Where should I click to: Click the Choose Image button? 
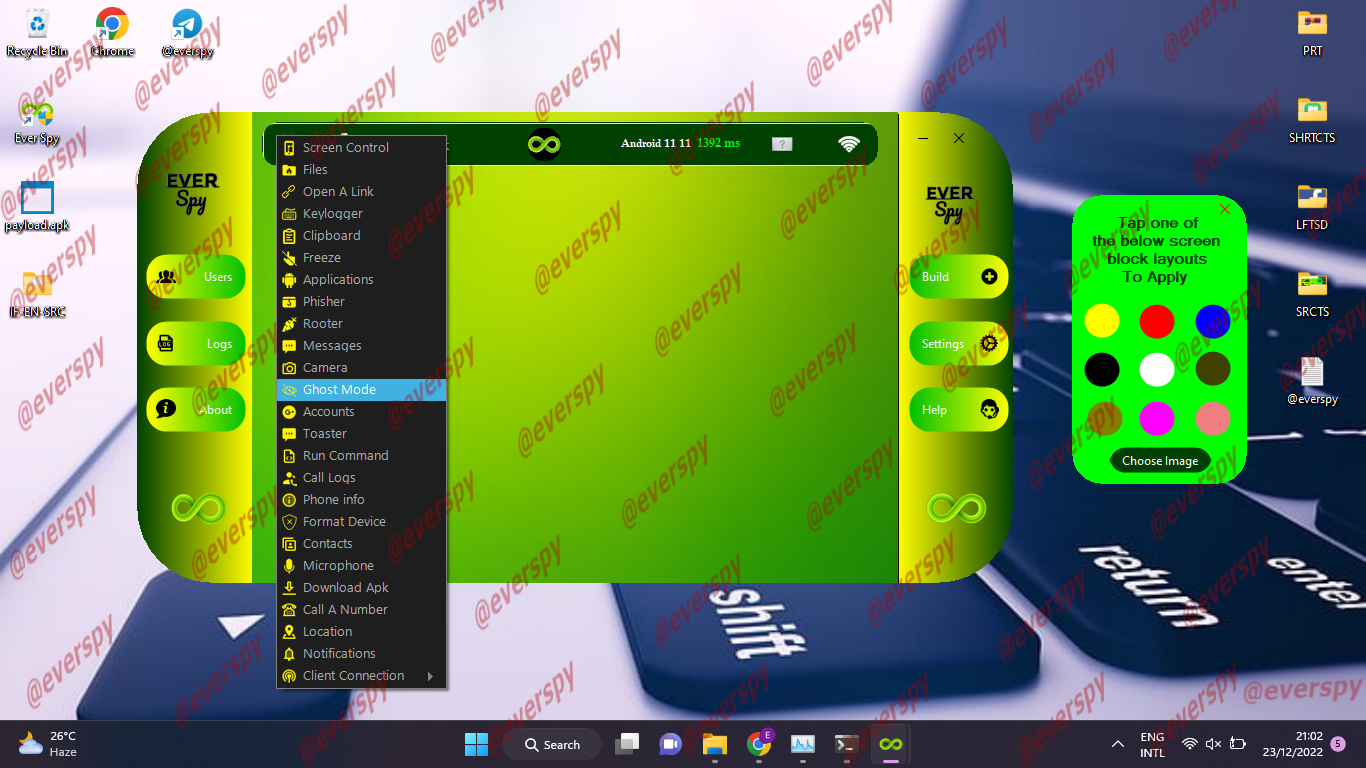coord(1160,461)
